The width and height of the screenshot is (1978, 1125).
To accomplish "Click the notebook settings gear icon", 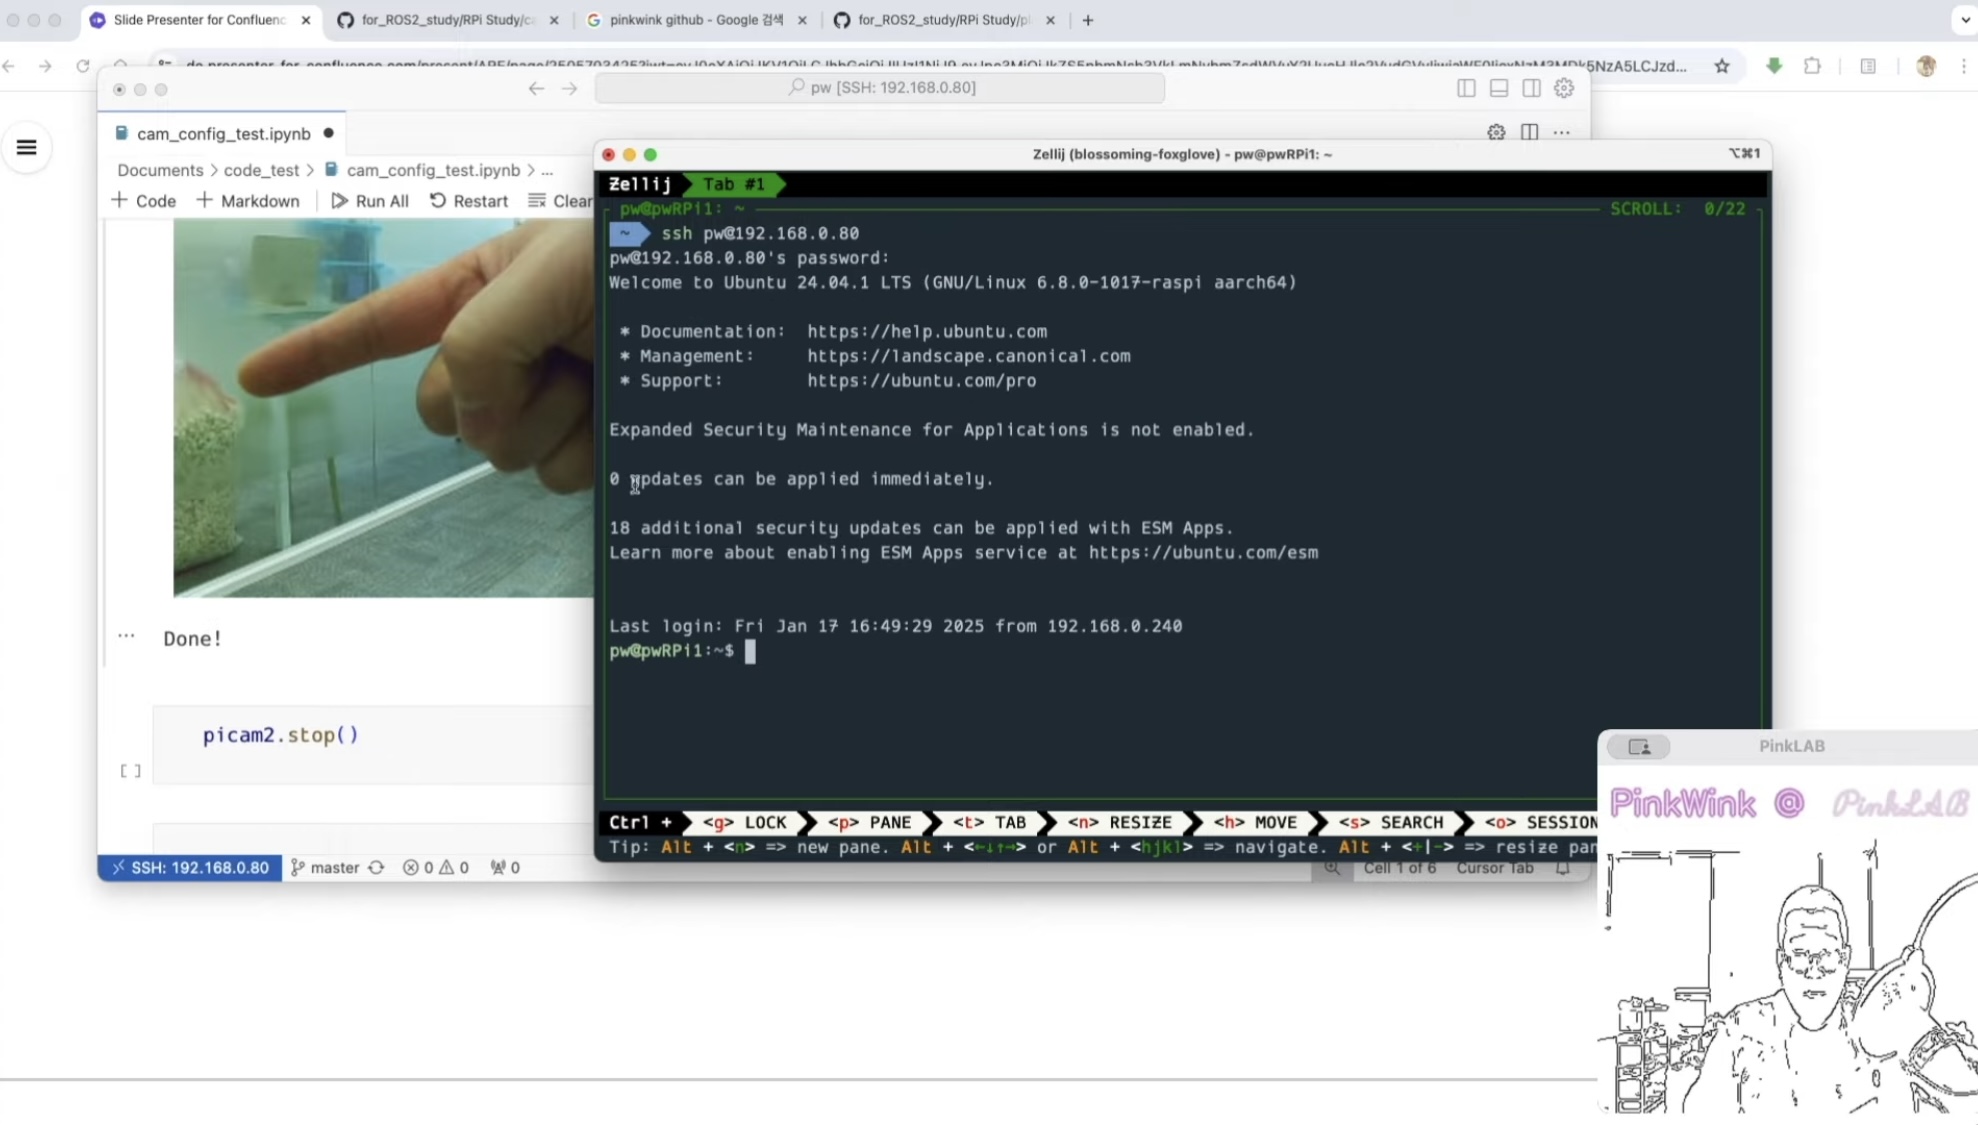I will pos(1496,132).
